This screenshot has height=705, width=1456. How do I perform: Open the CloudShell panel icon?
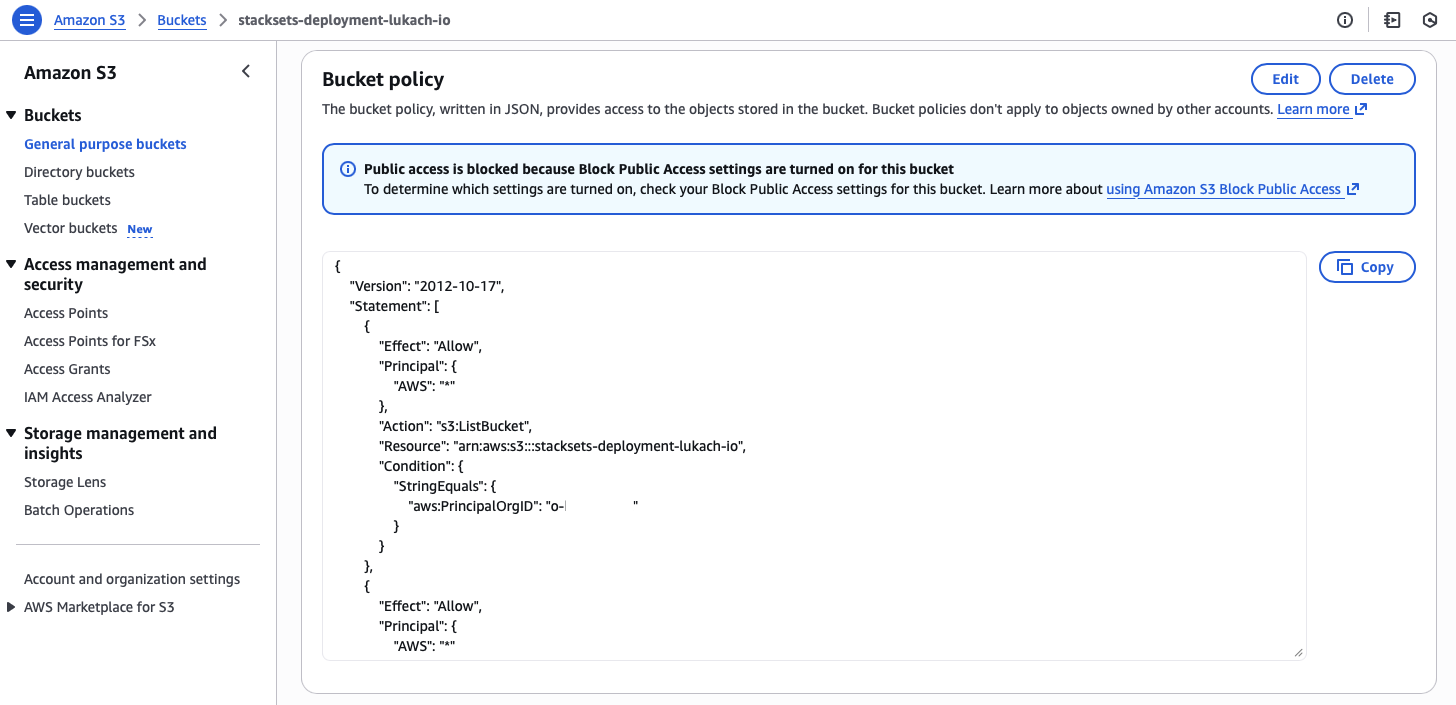pyautogui.click(x=1392, y=20)
